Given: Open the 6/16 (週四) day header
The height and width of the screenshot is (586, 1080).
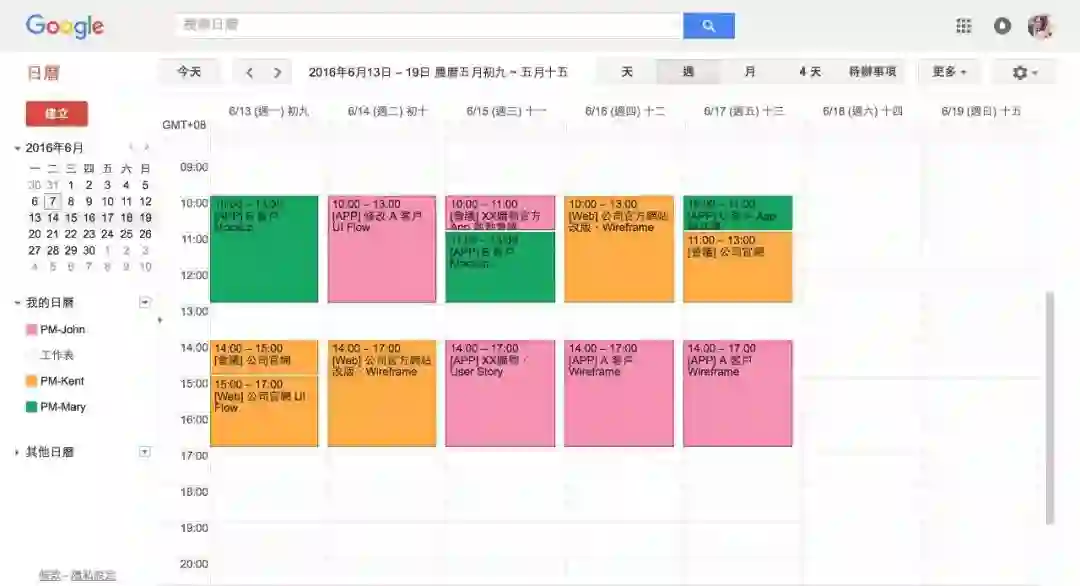Looking at the screenshot, I should click(x=625, y=111).
